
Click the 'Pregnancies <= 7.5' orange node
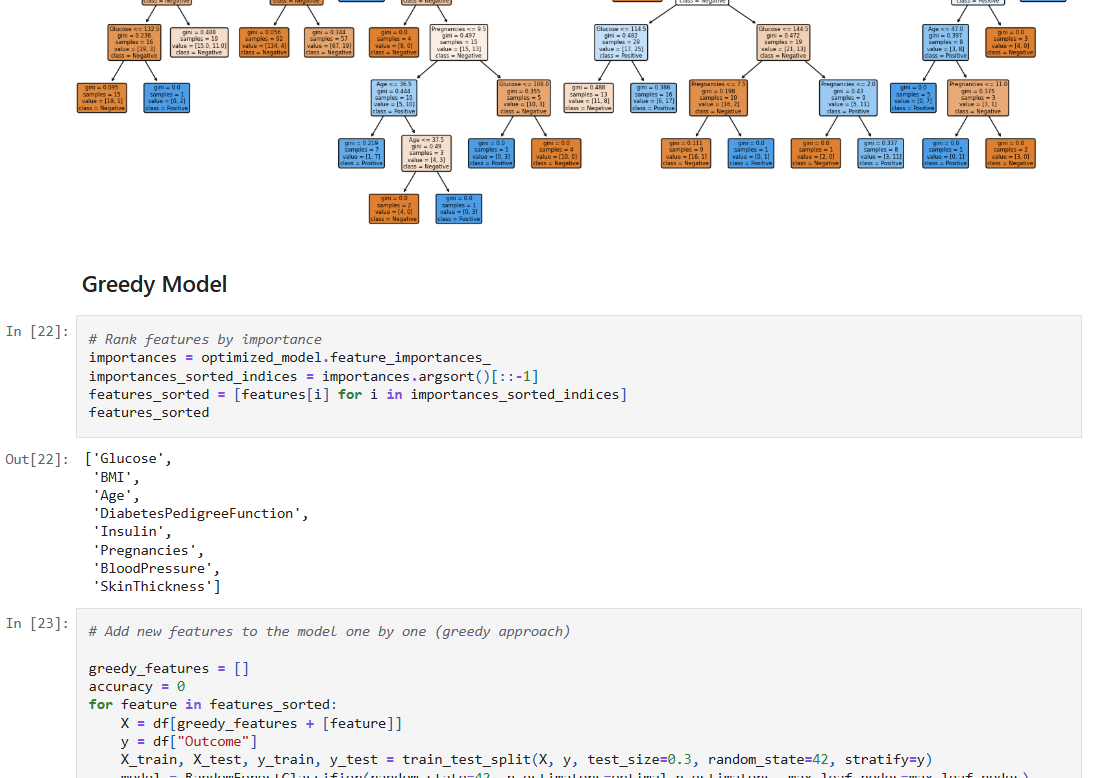click(x=719, y=97)
